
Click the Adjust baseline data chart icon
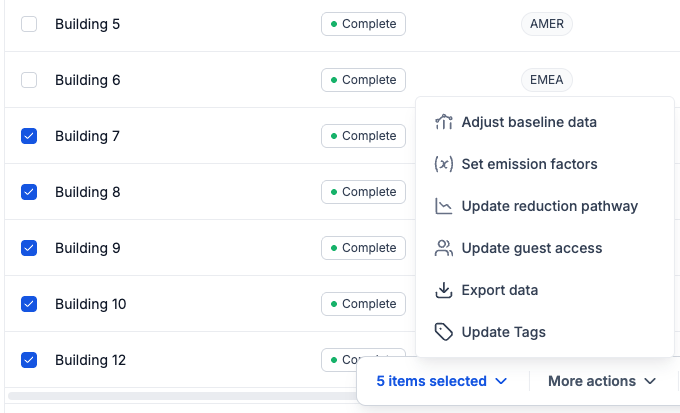[x=444, y=122]
